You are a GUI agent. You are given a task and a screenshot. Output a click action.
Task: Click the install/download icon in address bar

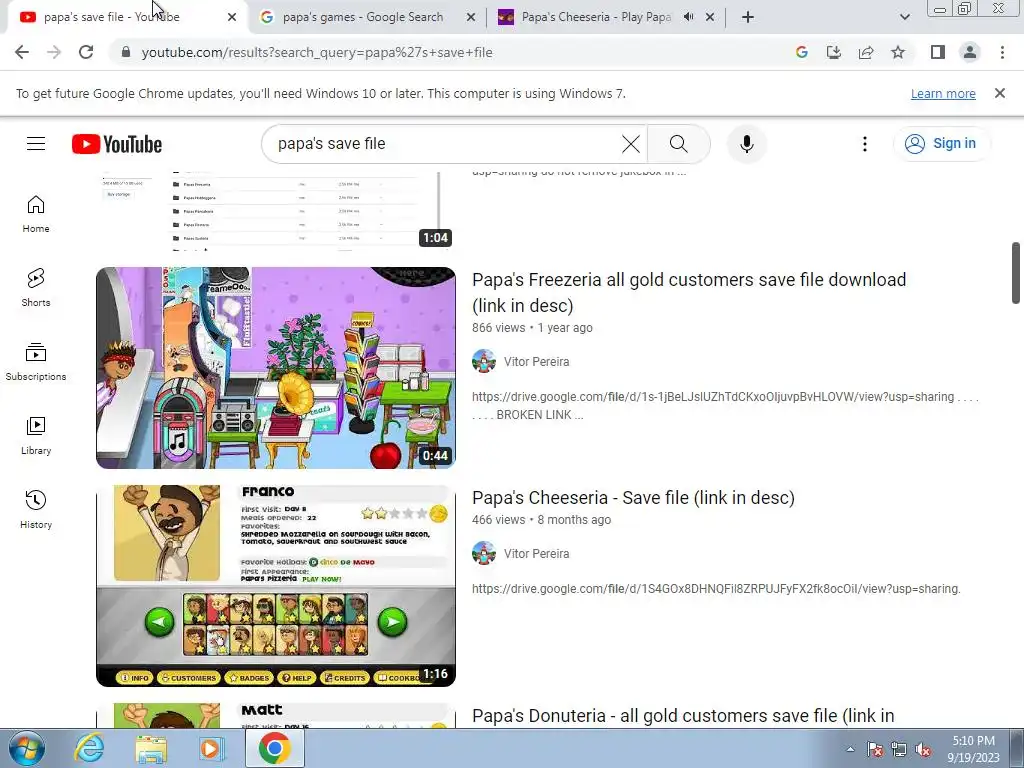(834, 52)
